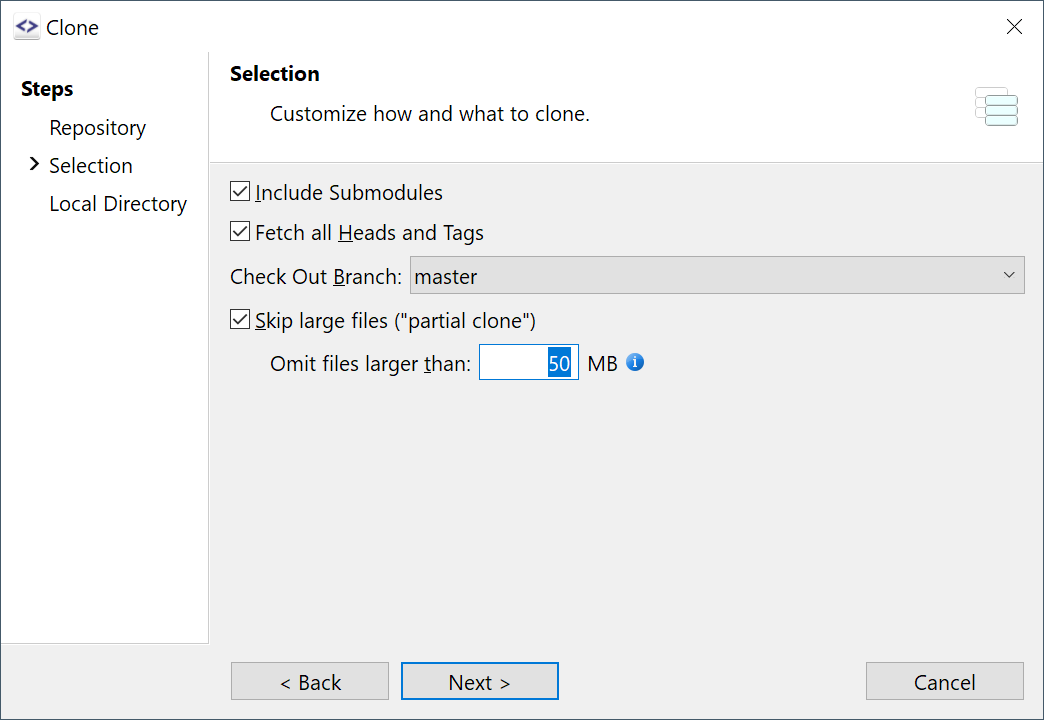This screenshot has height=720, width=1044.
Task: Click the Check Out Branch label
Action: pos(316,276)
